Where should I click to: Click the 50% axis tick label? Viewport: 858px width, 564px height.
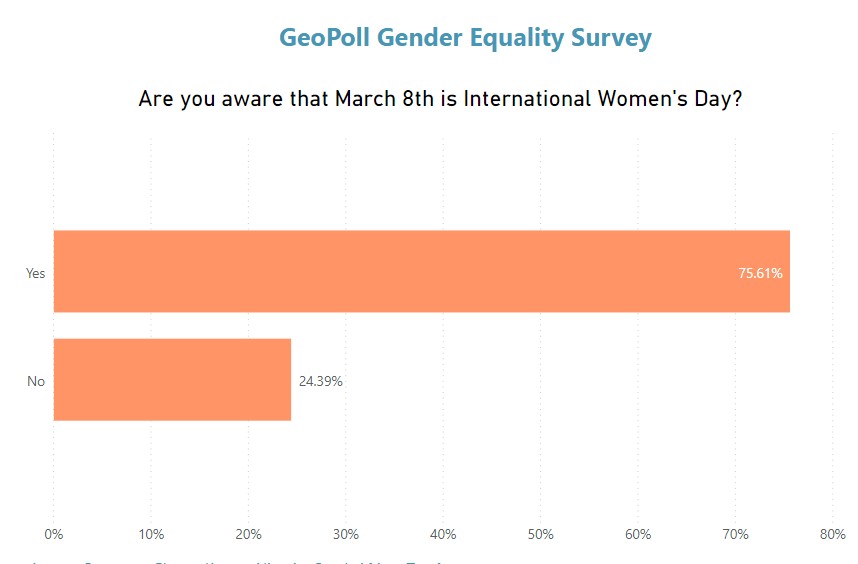pyautogui.click(x=541, y=535)
